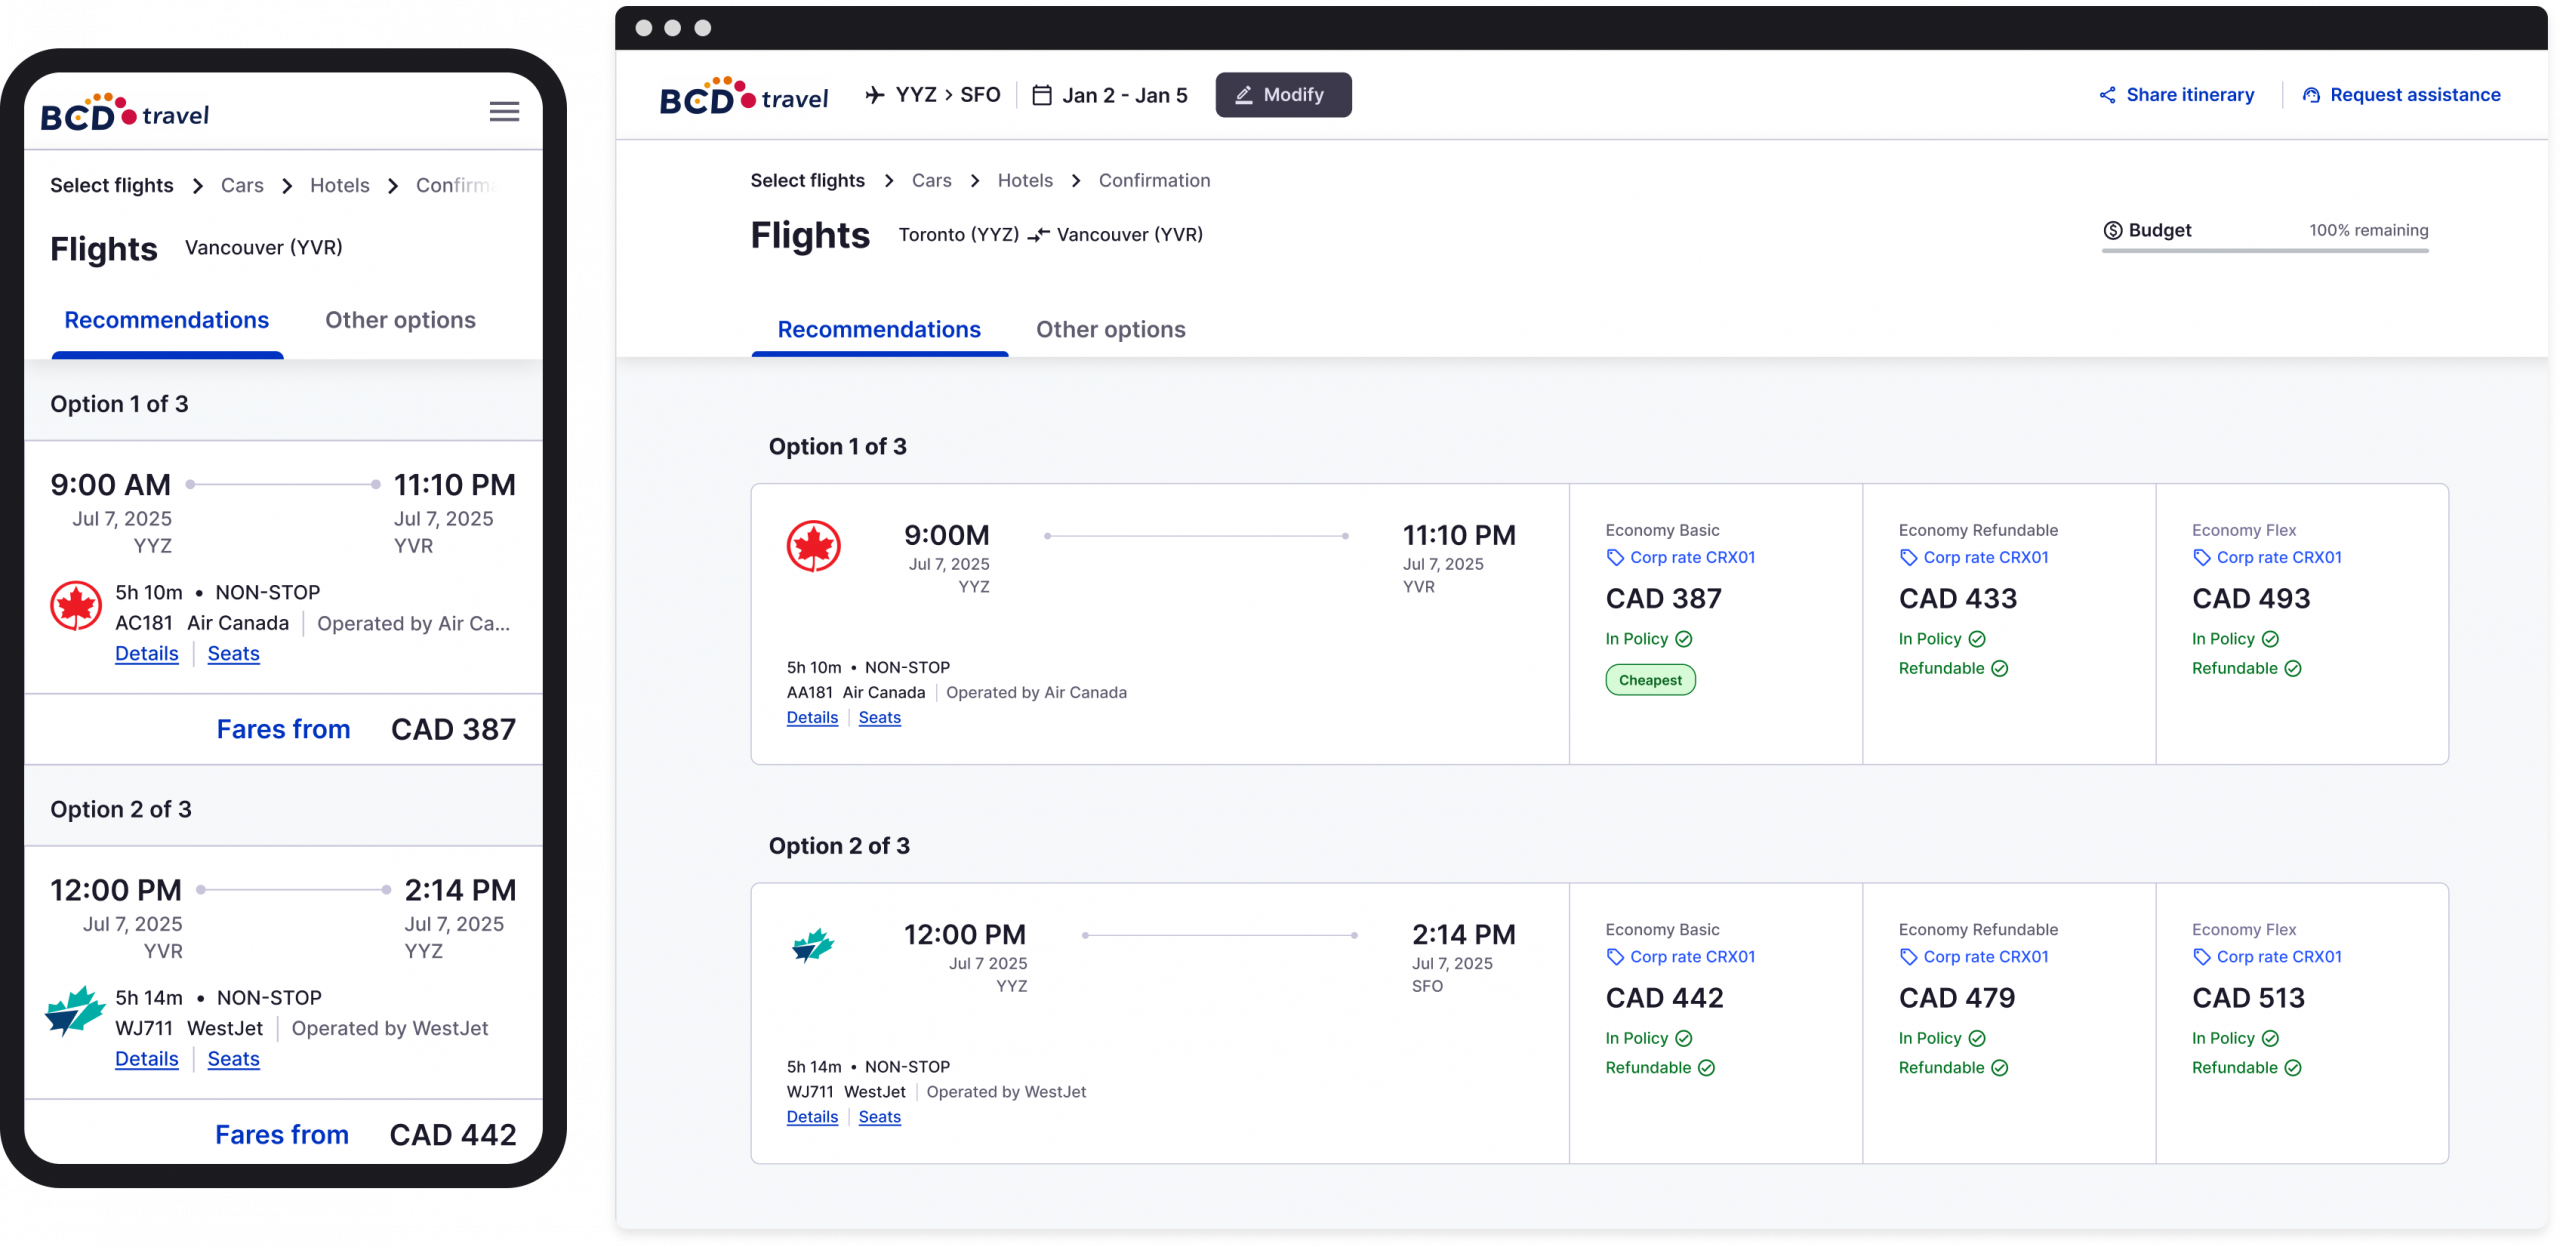Click the airplane icon next to YYZ > SFO
The height and width of the screenshot is (1247, 2560).
click(875, 95)
